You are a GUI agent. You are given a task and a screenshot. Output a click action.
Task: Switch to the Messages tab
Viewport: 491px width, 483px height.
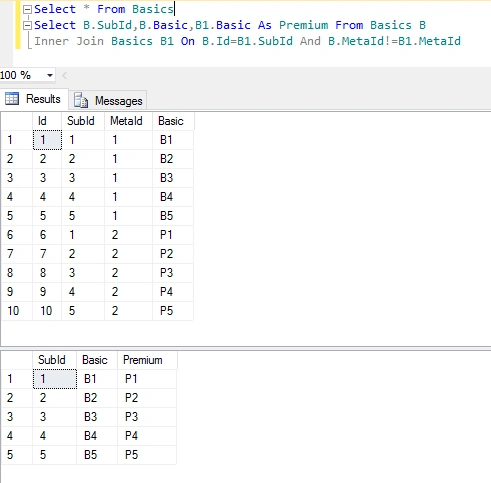tap(108, 100)
